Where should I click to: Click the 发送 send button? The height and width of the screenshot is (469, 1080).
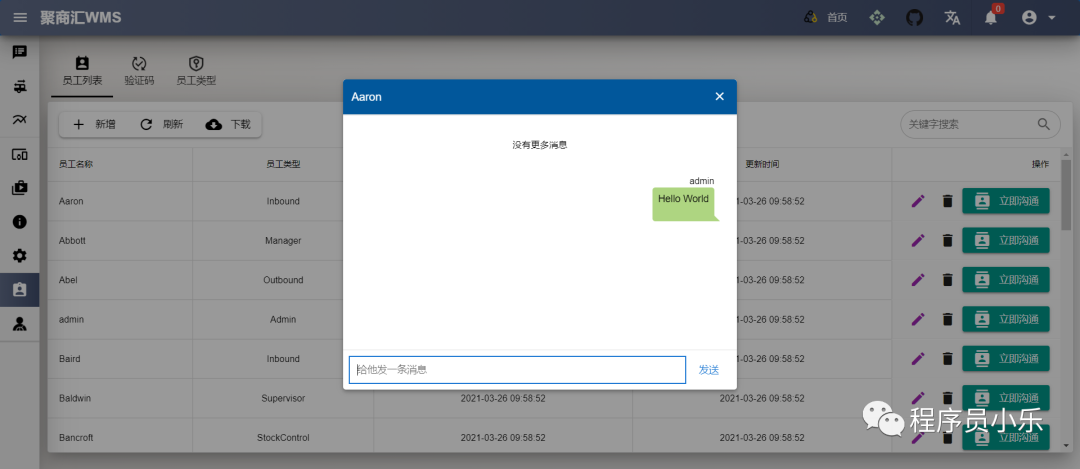(x=709, y=370)
